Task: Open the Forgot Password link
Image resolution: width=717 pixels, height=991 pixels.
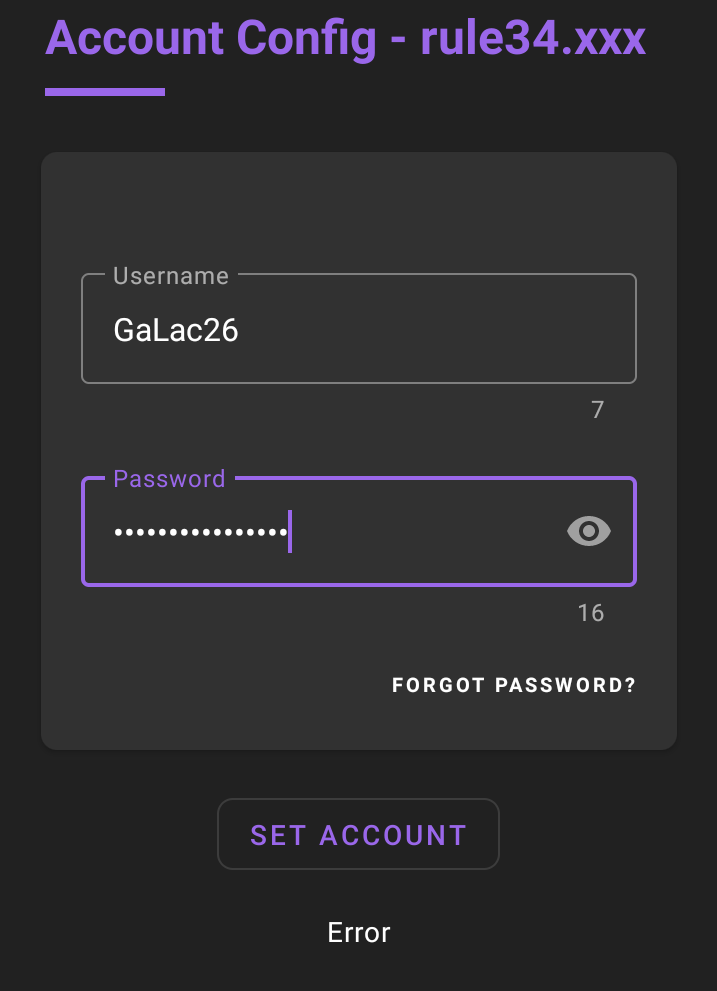Action: 513,685
